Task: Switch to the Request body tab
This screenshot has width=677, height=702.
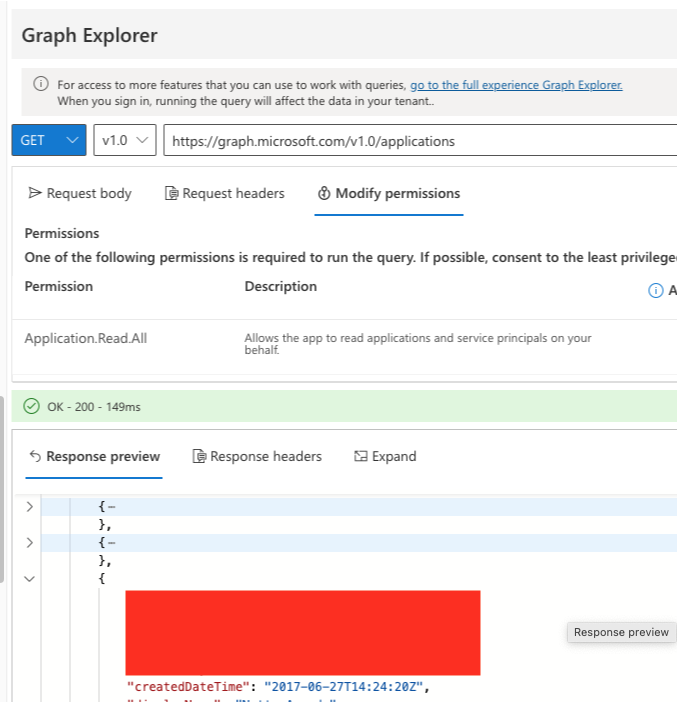Action: point(80,193)
